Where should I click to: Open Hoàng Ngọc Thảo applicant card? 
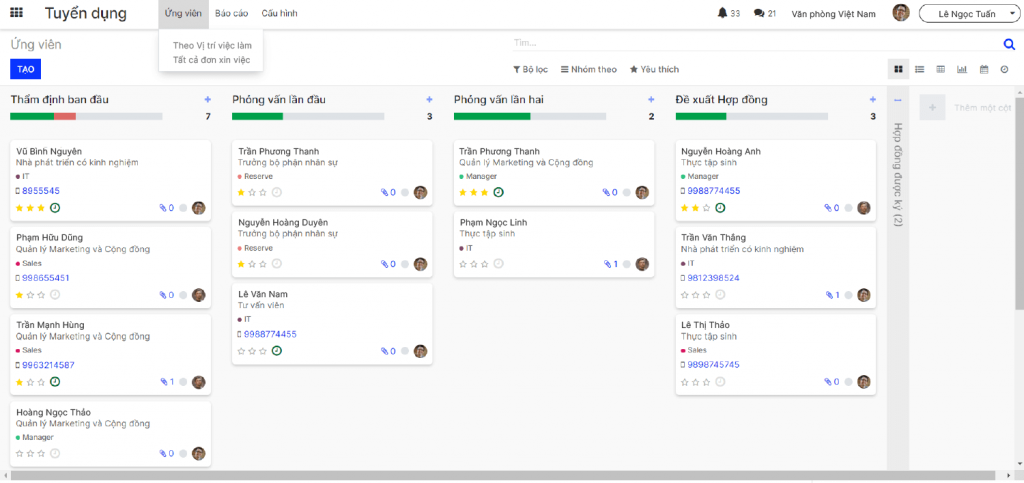click(x=110, y=434)
